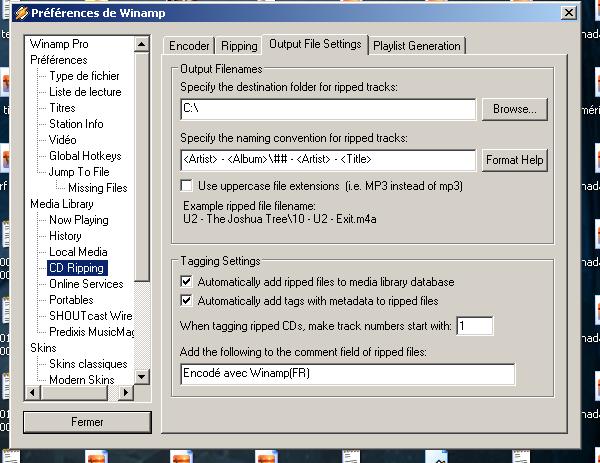Select Jump To File in the tree
This screenshot has width=600, height=463.
(x=79, y=172)
